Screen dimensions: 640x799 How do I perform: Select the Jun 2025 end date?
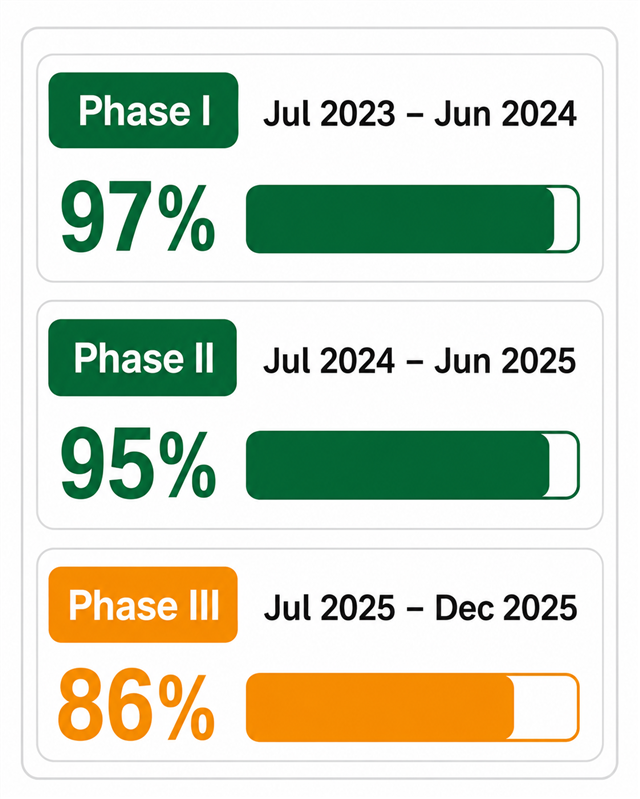pos(505,361)
